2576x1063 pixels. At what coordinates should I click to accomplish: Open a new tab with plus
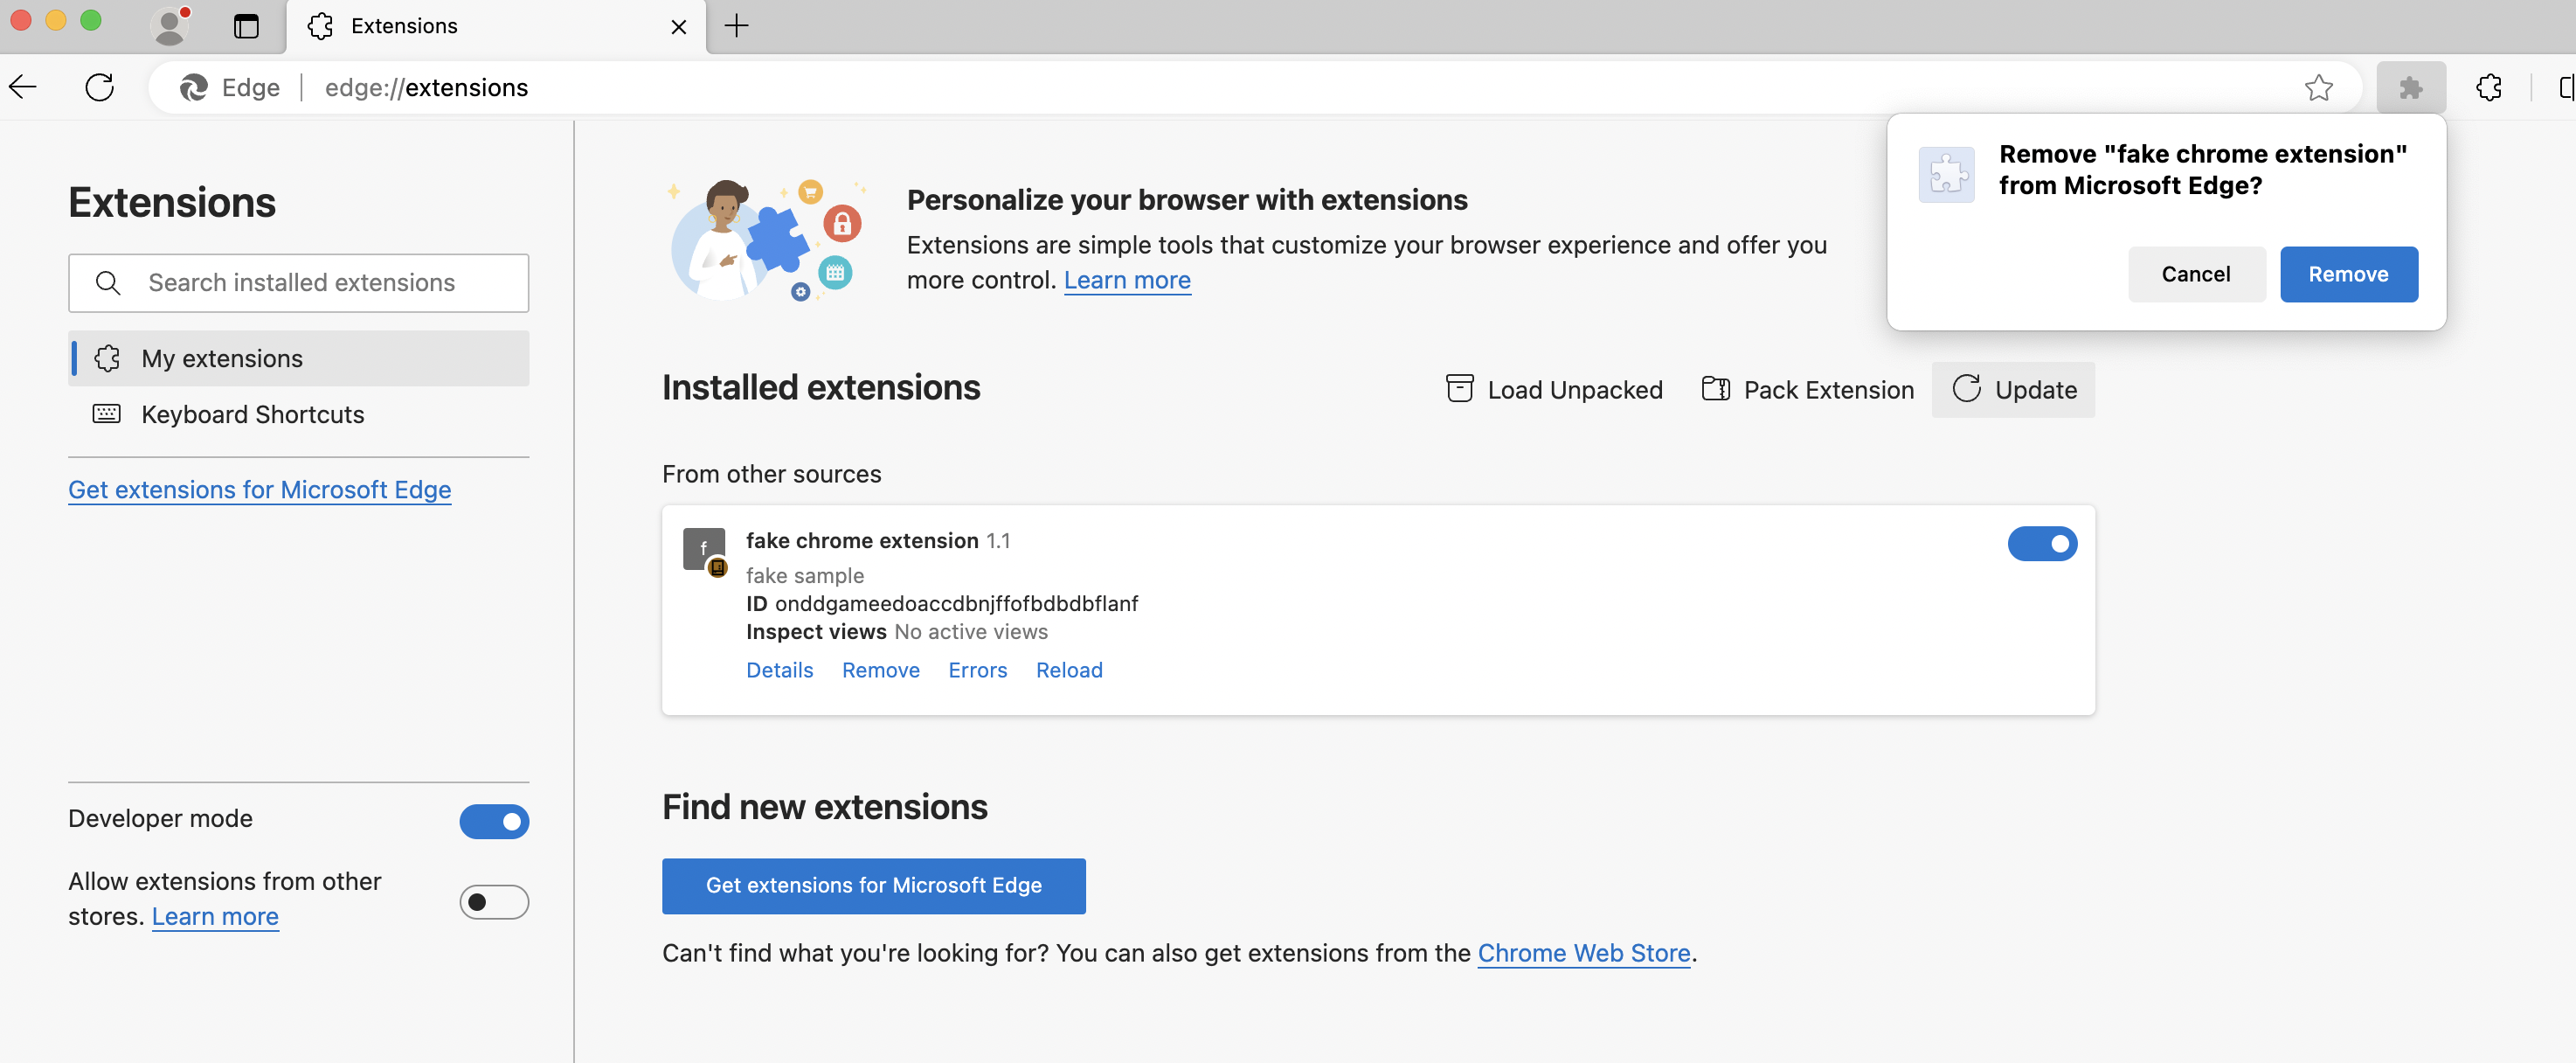pos(737,26)
